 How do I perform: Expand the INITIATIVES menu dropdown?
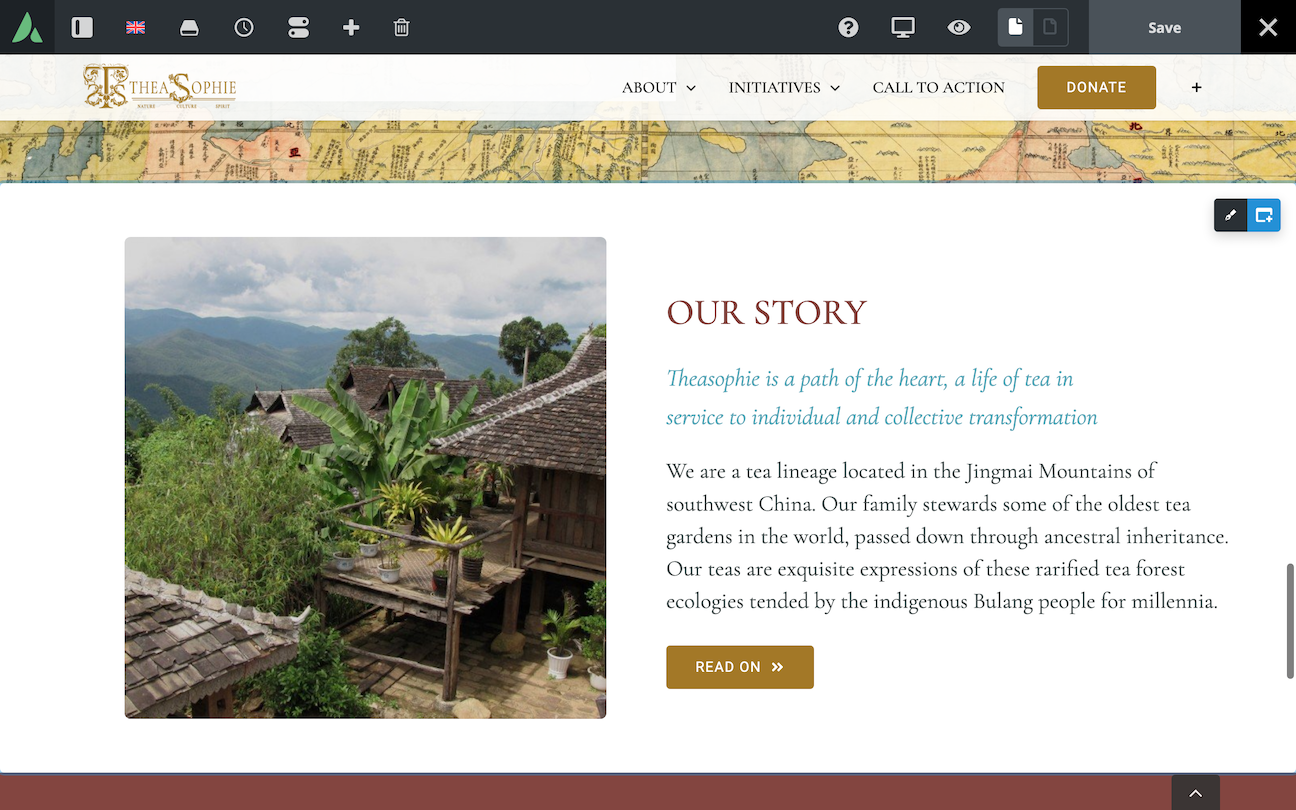click(784, 88)
